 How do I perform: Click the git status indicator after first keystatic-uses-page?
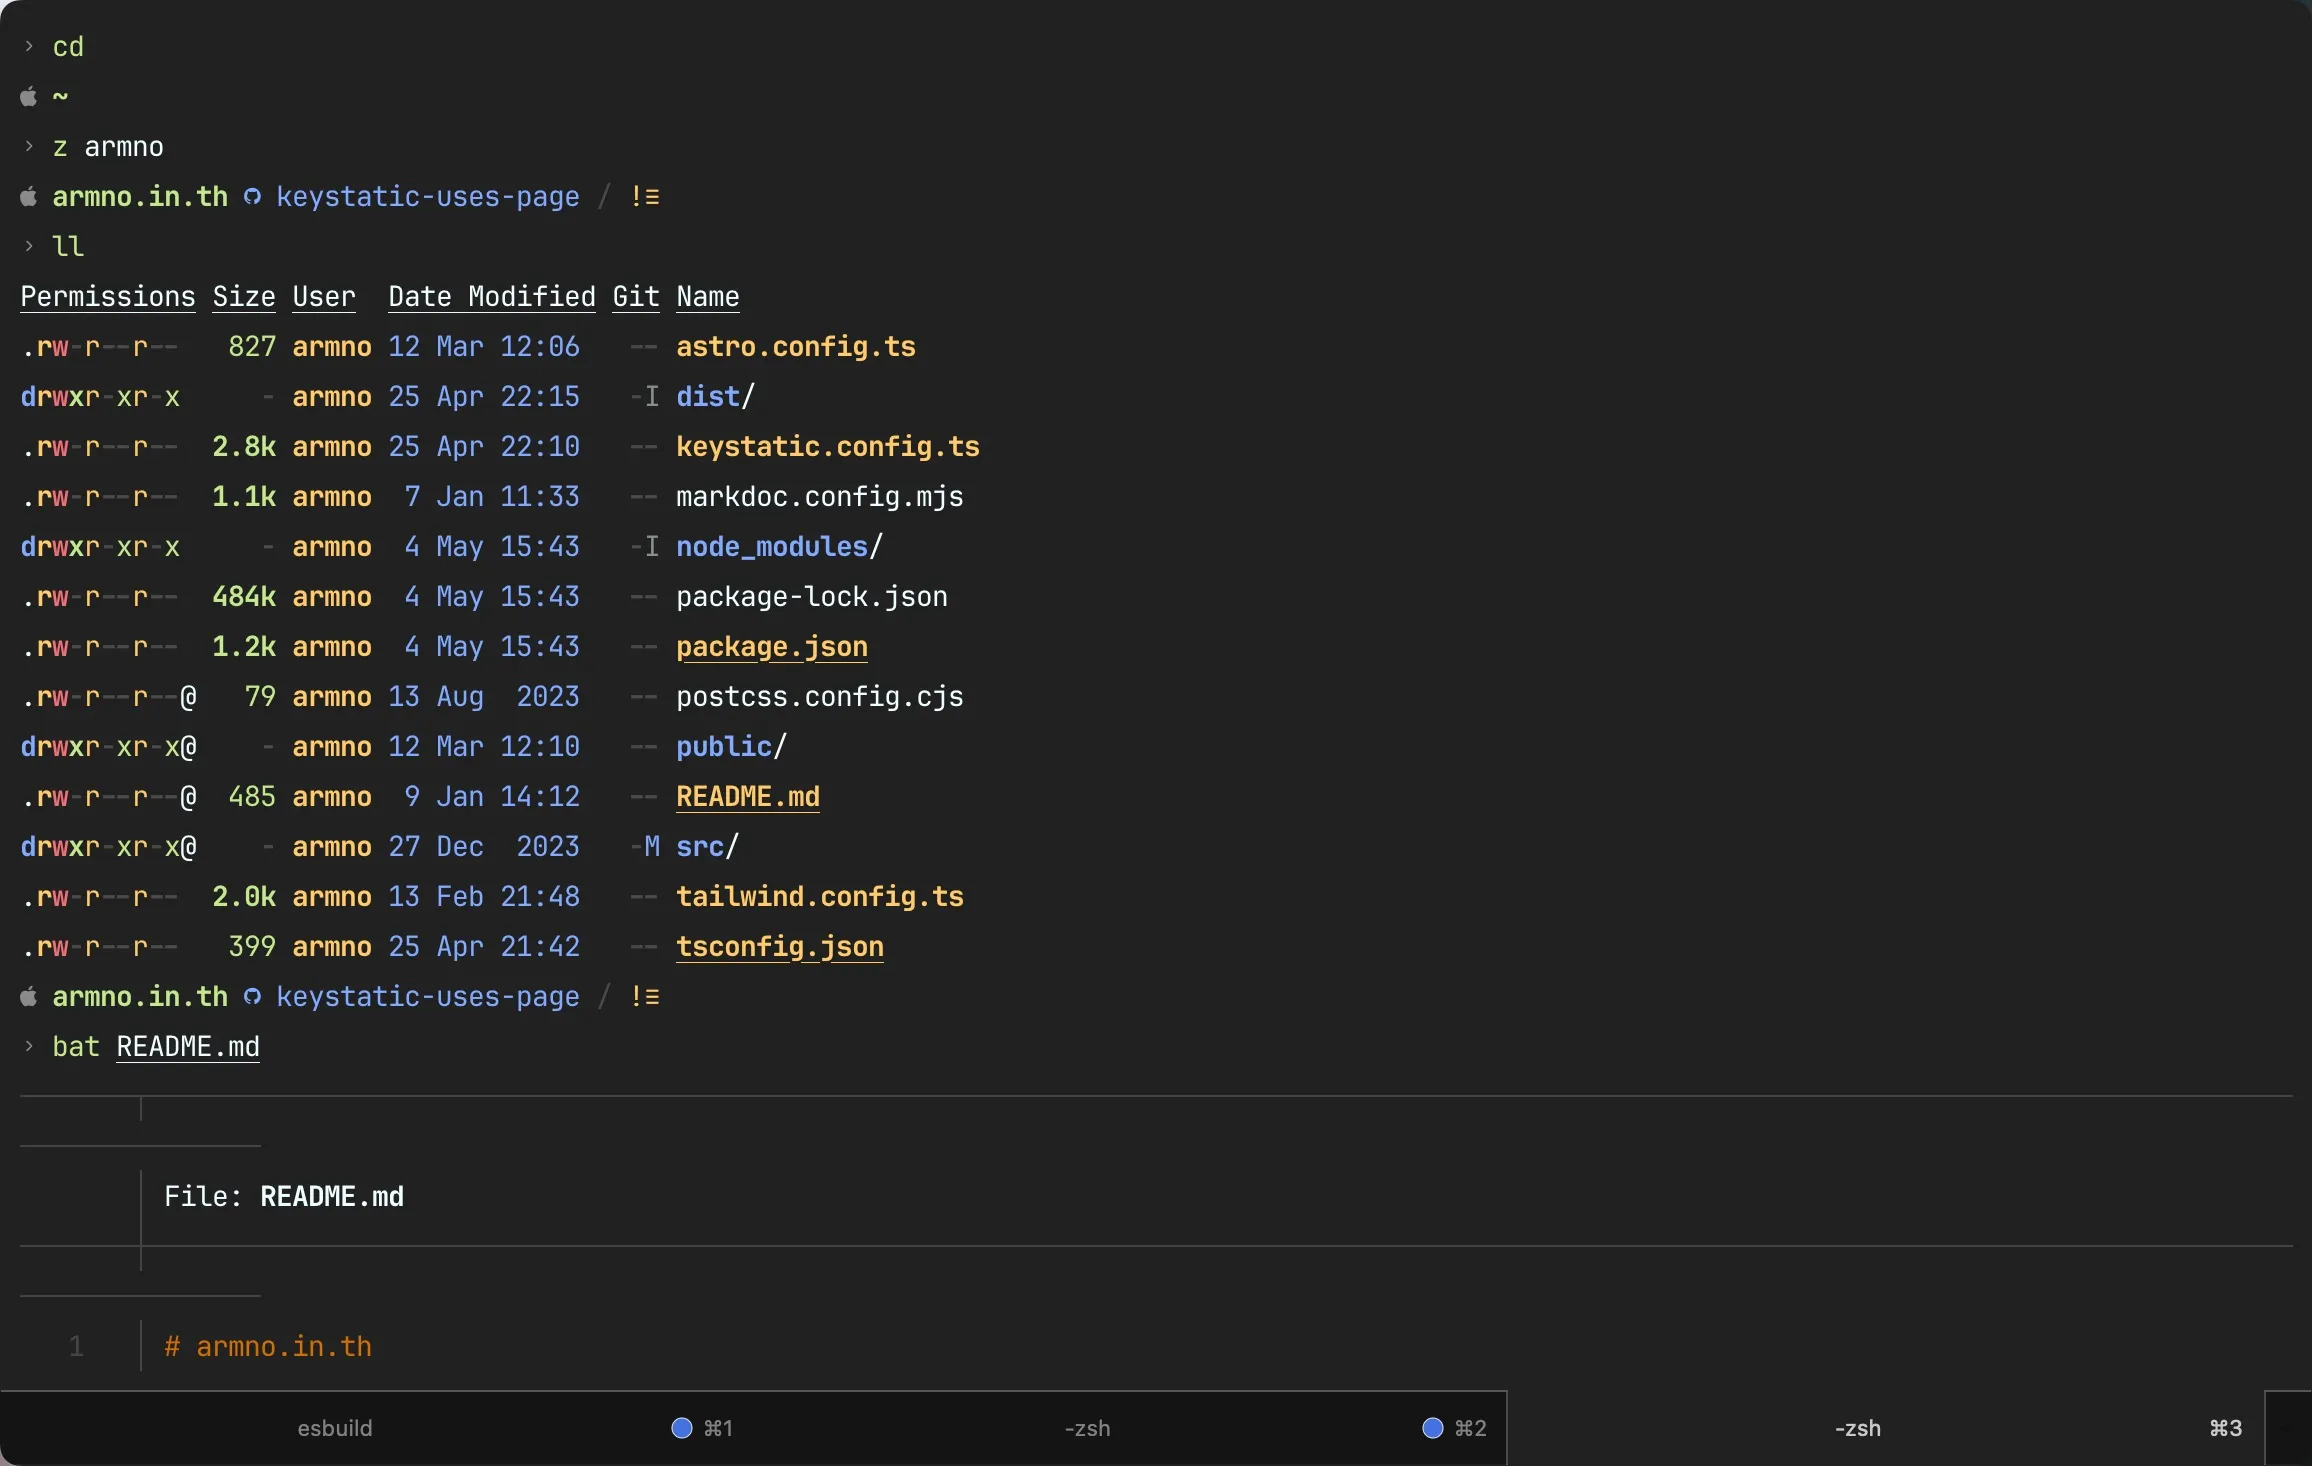click(x=645, y=196)
